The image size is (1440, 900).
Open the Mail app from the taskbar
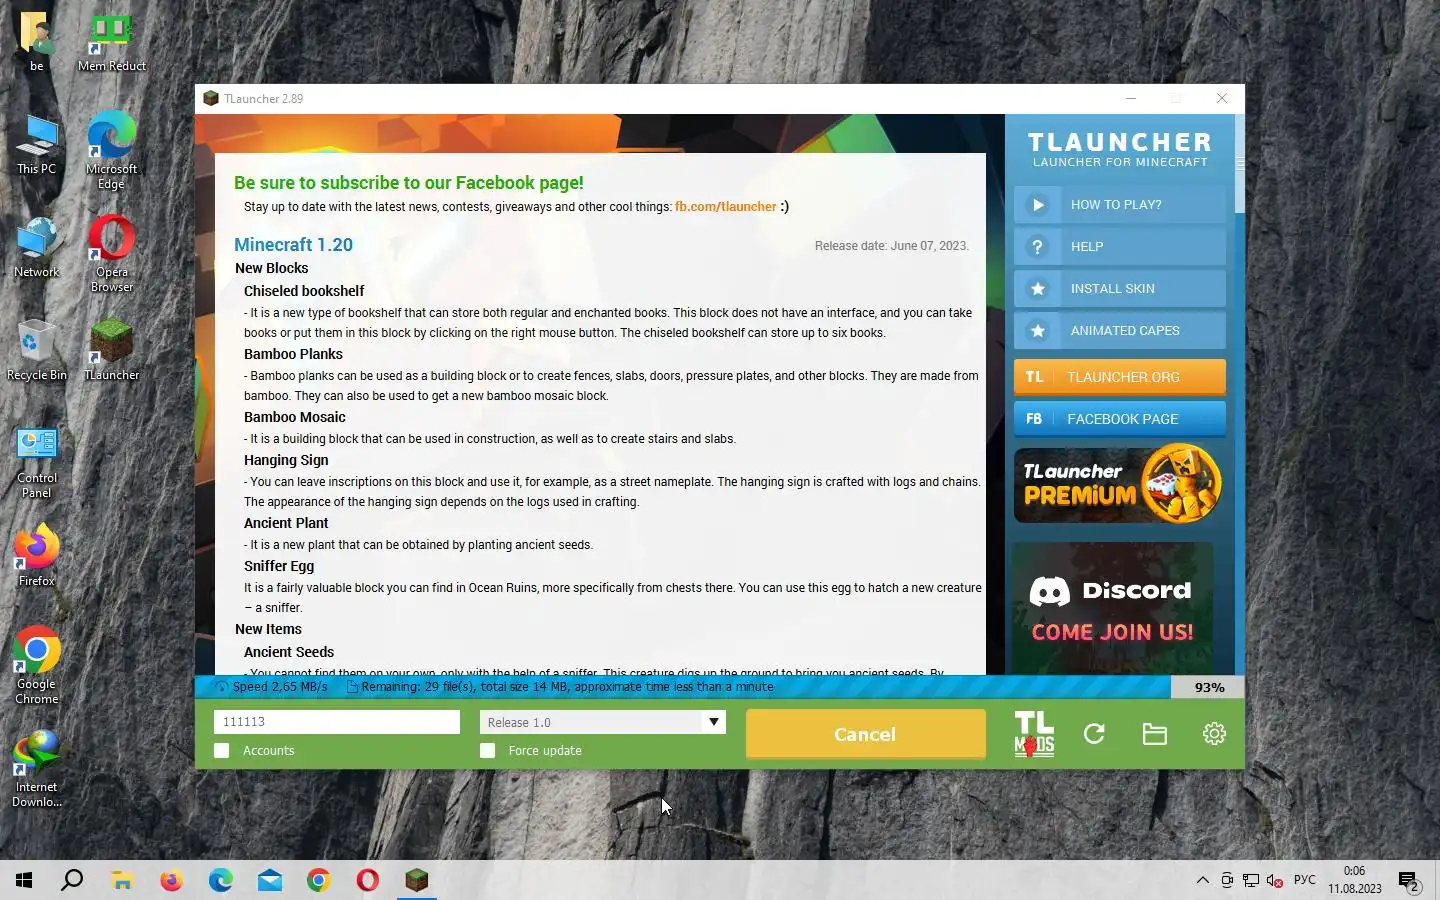[x=270, y=880]
